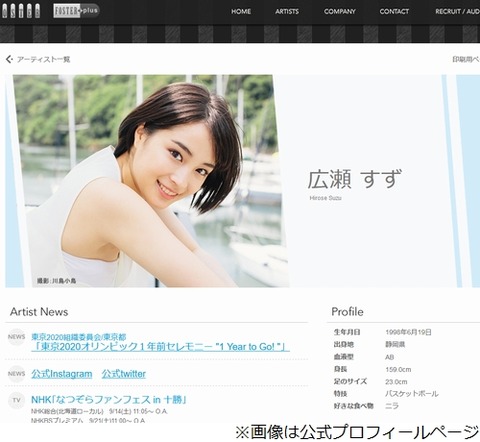Click the 血液型 label
Screen dimensions: 480x442
[344, 357]
